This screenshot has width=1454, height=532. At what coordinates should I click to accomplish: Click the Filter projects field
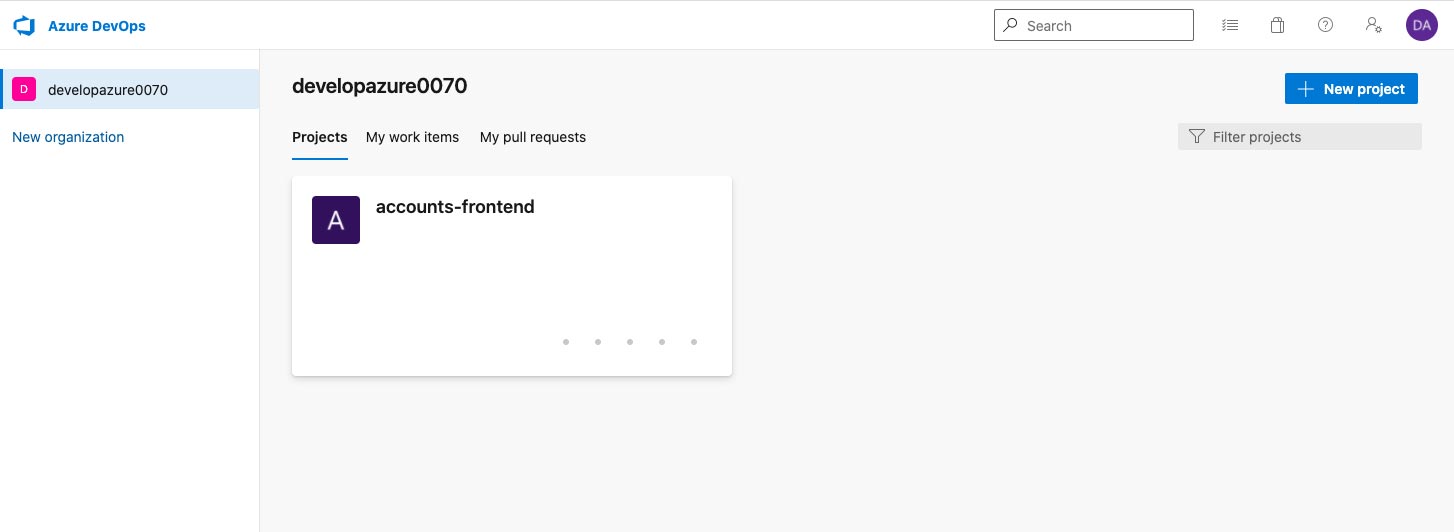pyautogui.click(x=1300, y=137)
